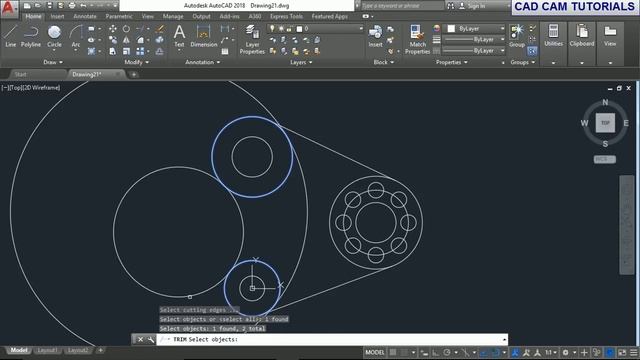Expand the Modify panel dropdown

137,62
